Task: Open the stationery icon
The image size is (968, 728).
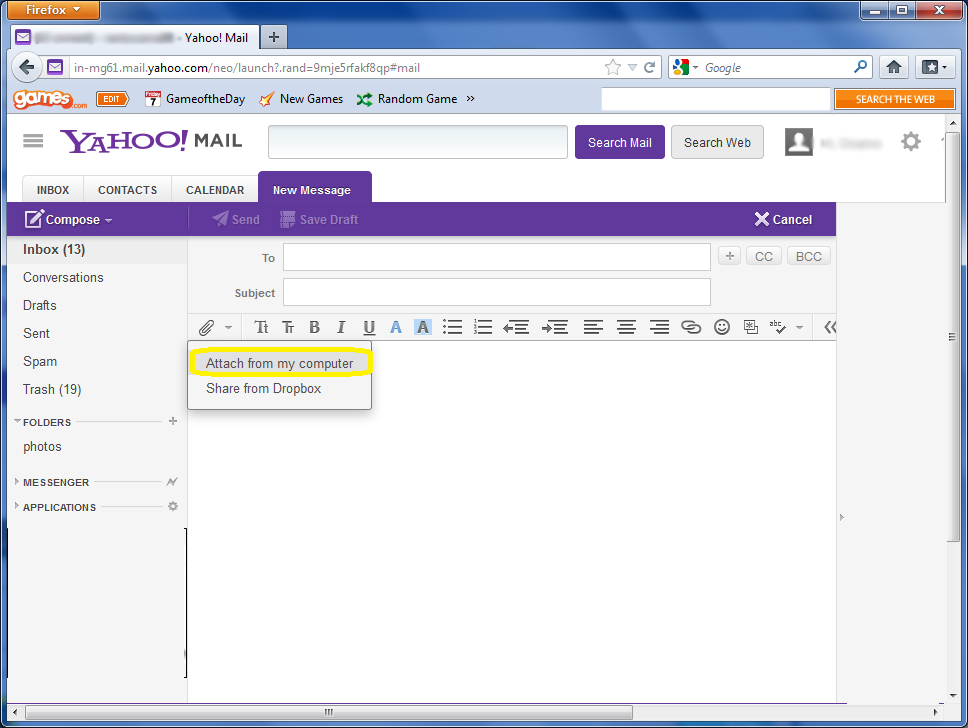Action: point(751,327)
